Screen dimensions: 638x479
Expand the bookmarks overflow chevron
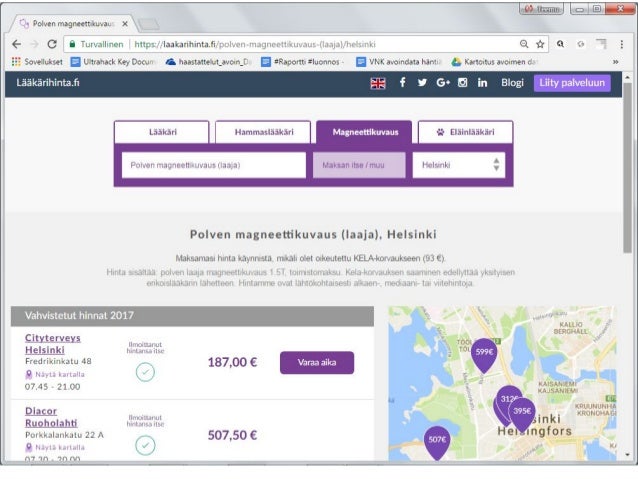(x=616, y=62)
